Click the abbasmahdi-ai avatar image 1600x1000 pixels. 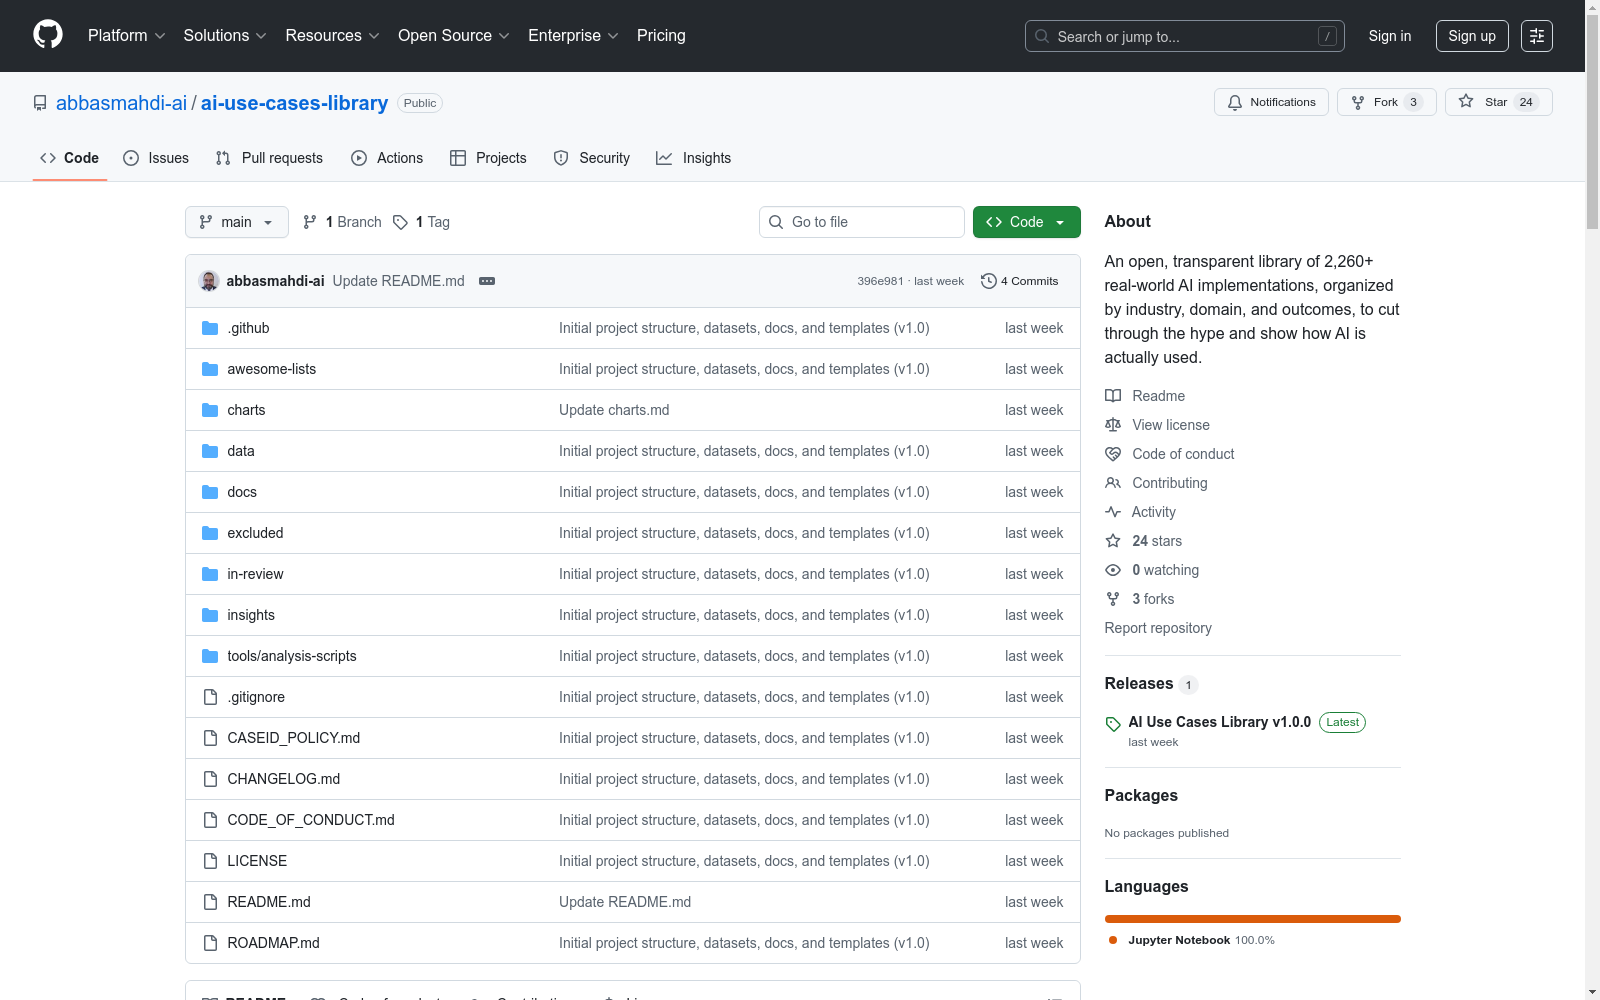click(209, 281)
